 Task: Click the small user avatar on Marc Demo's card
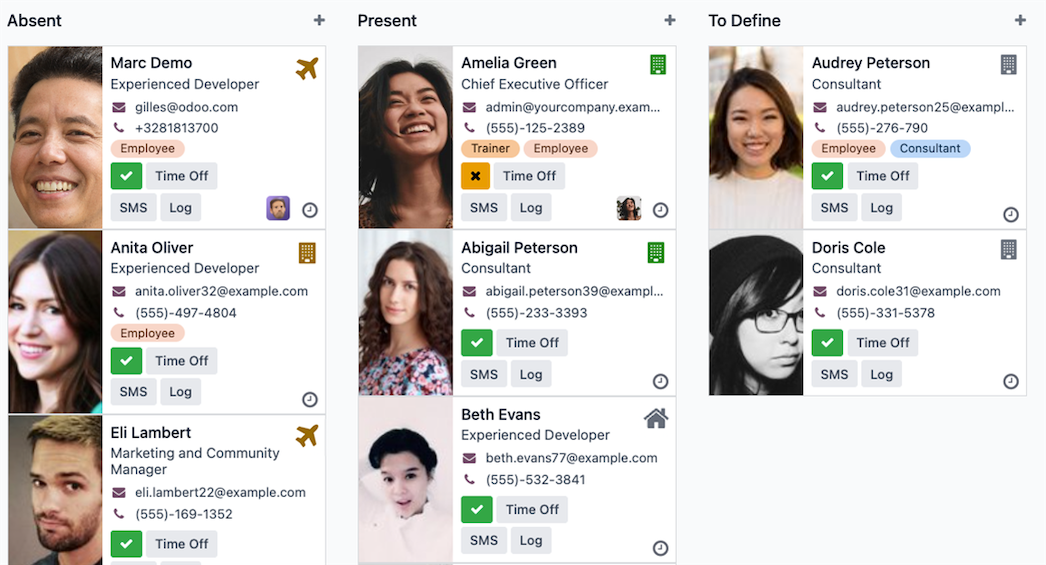(x=278, y=208)
